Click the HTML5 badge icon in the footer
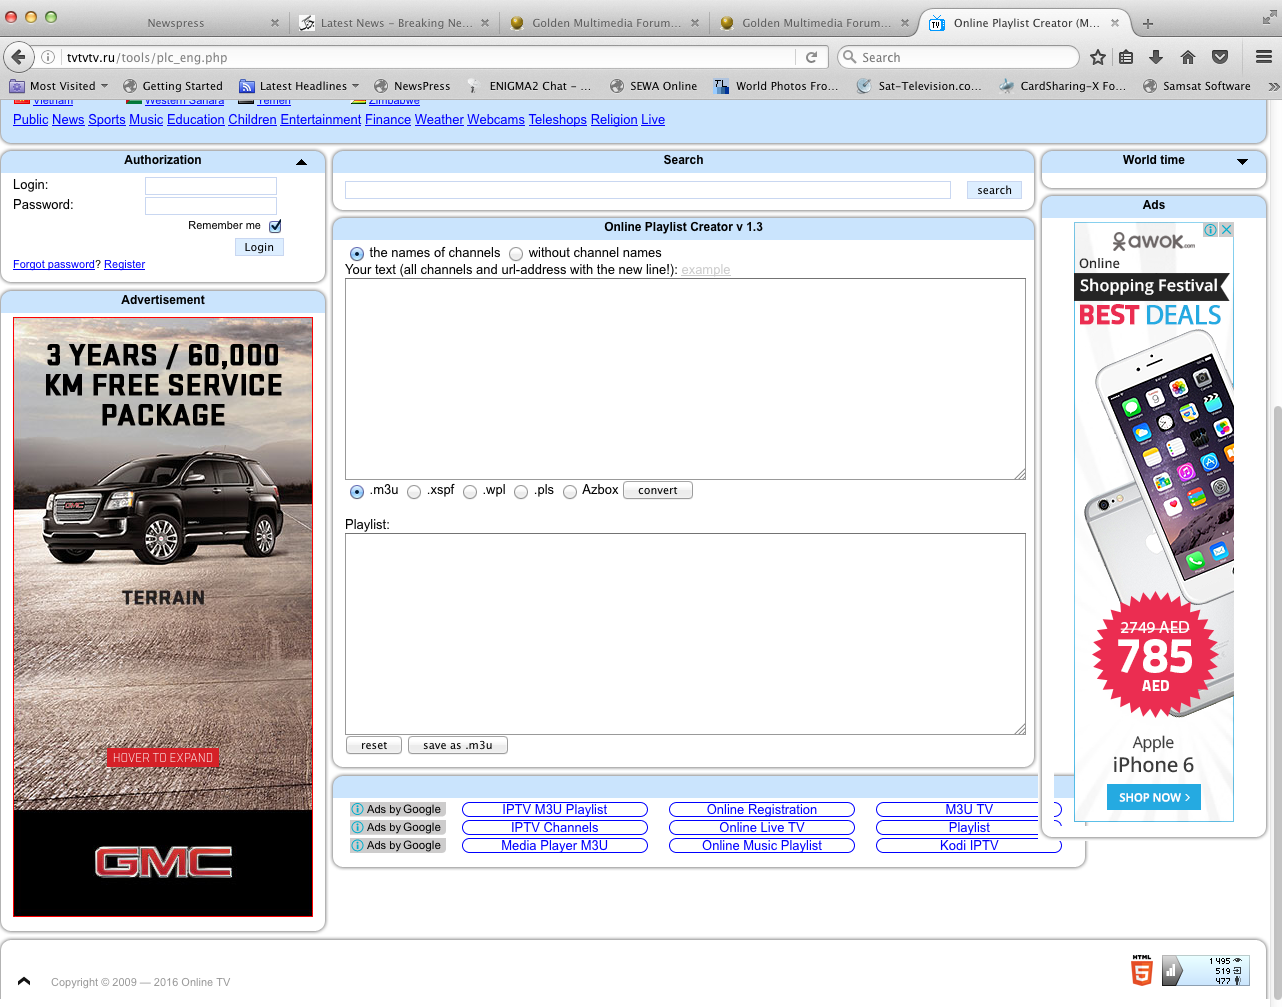1282x1007 pixels. pos(1142,970)
